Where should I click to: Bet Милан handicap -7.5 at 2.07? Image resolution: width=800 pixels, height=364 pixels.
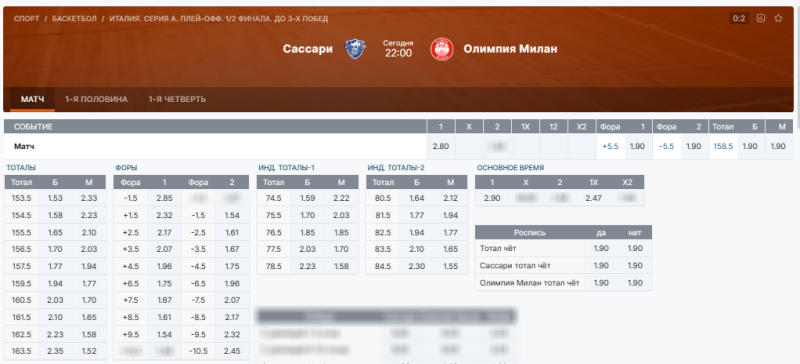(x=232, y=300)
